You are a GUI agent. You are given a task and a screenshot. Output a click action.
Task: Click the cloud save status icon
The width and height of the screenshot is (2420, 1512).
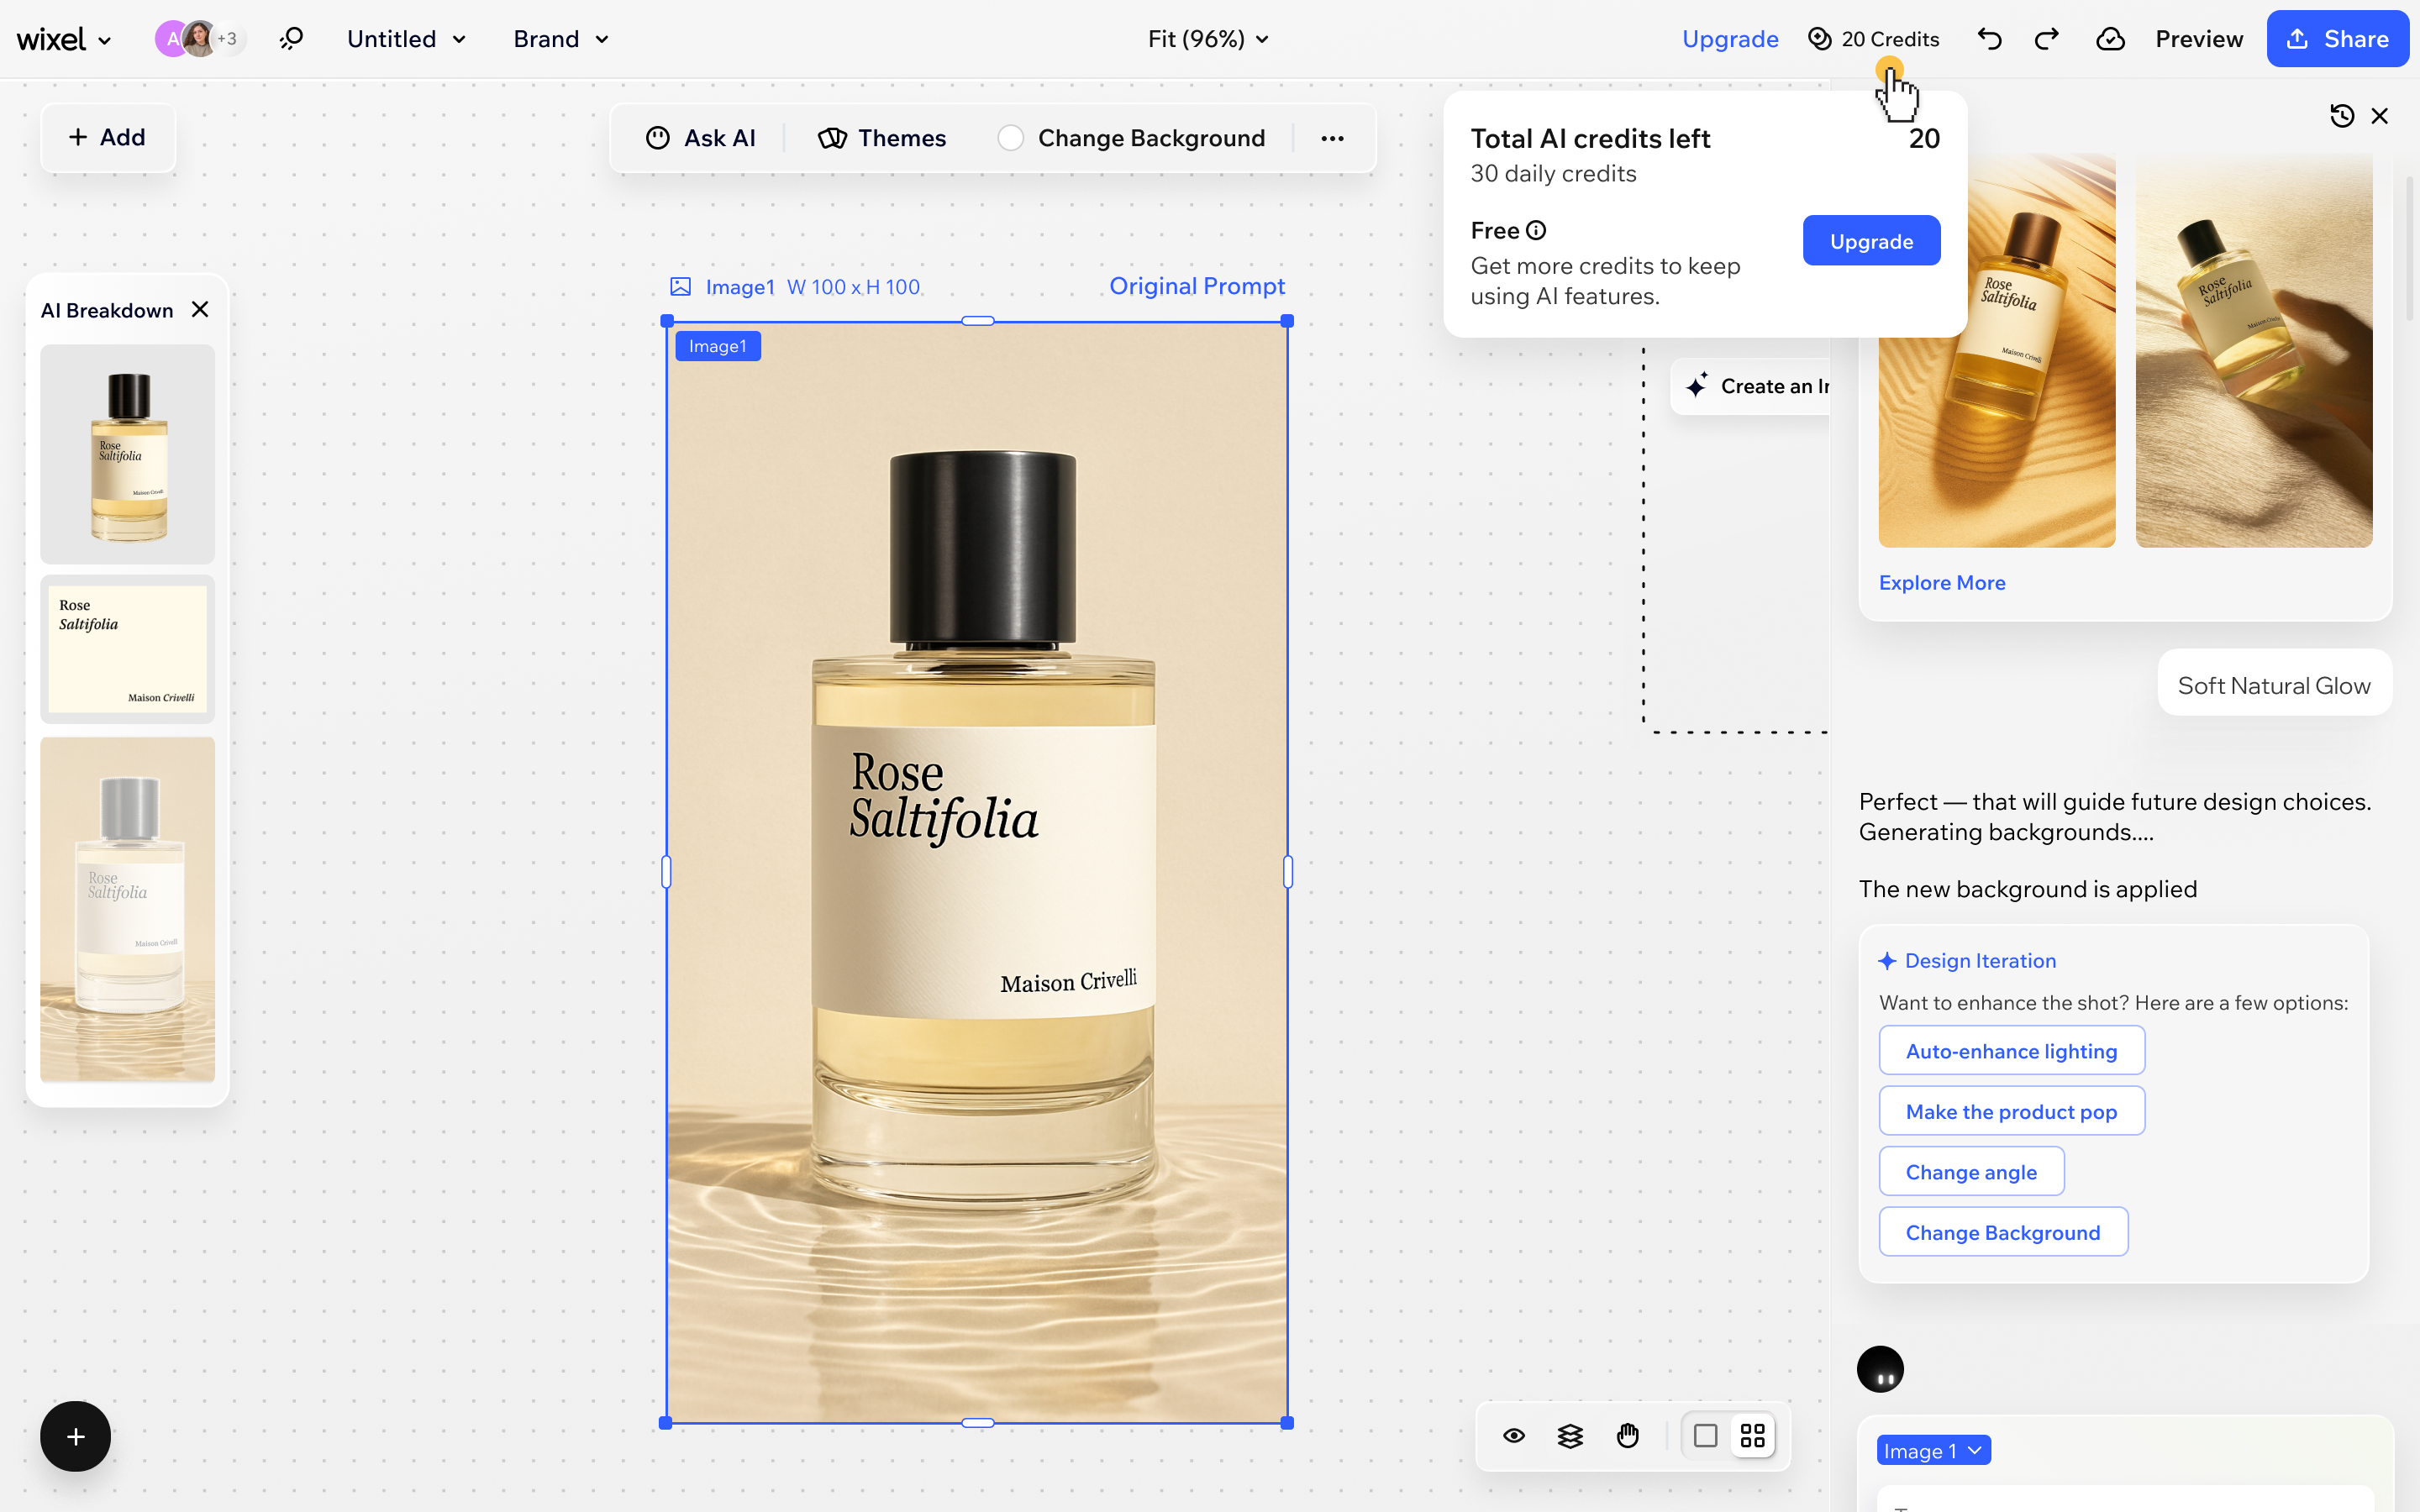tap(2110, 39)
